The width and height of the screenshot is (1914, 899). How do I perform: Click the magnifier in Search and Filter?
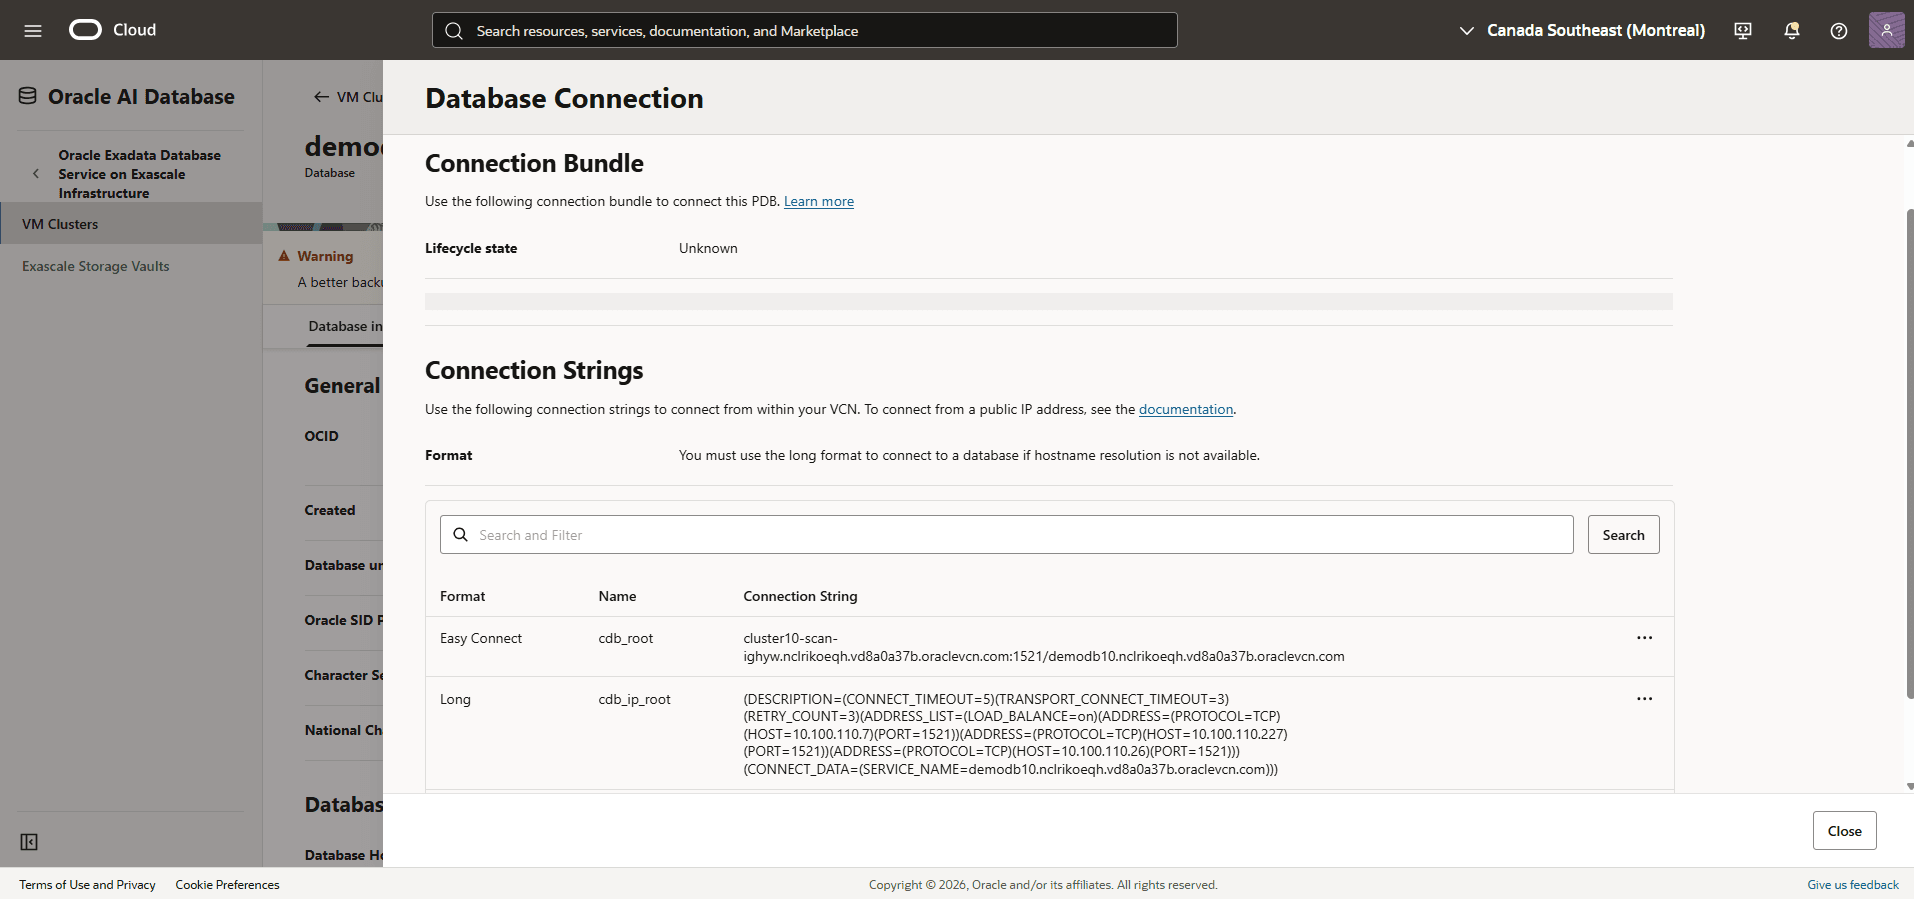click(460, 535)
